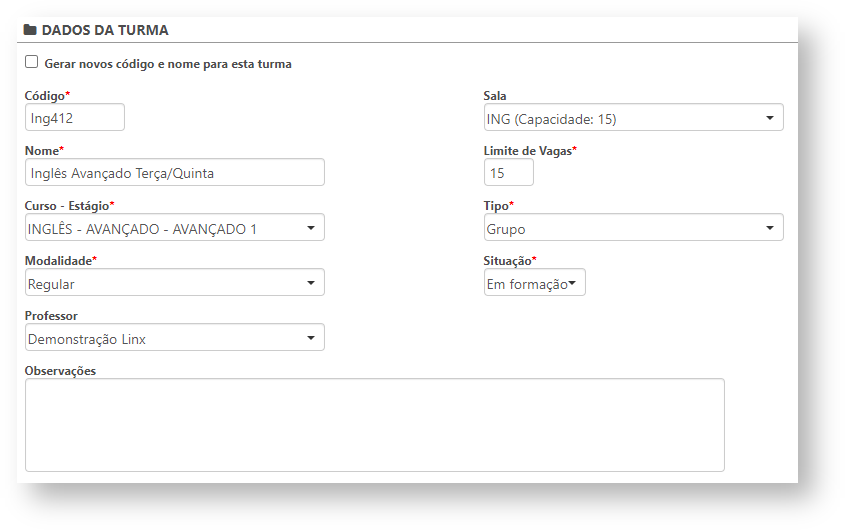Enable the generate new code and name checkbox
The width and height of the screenshot is (846, 531).
(x=32, y=62)
